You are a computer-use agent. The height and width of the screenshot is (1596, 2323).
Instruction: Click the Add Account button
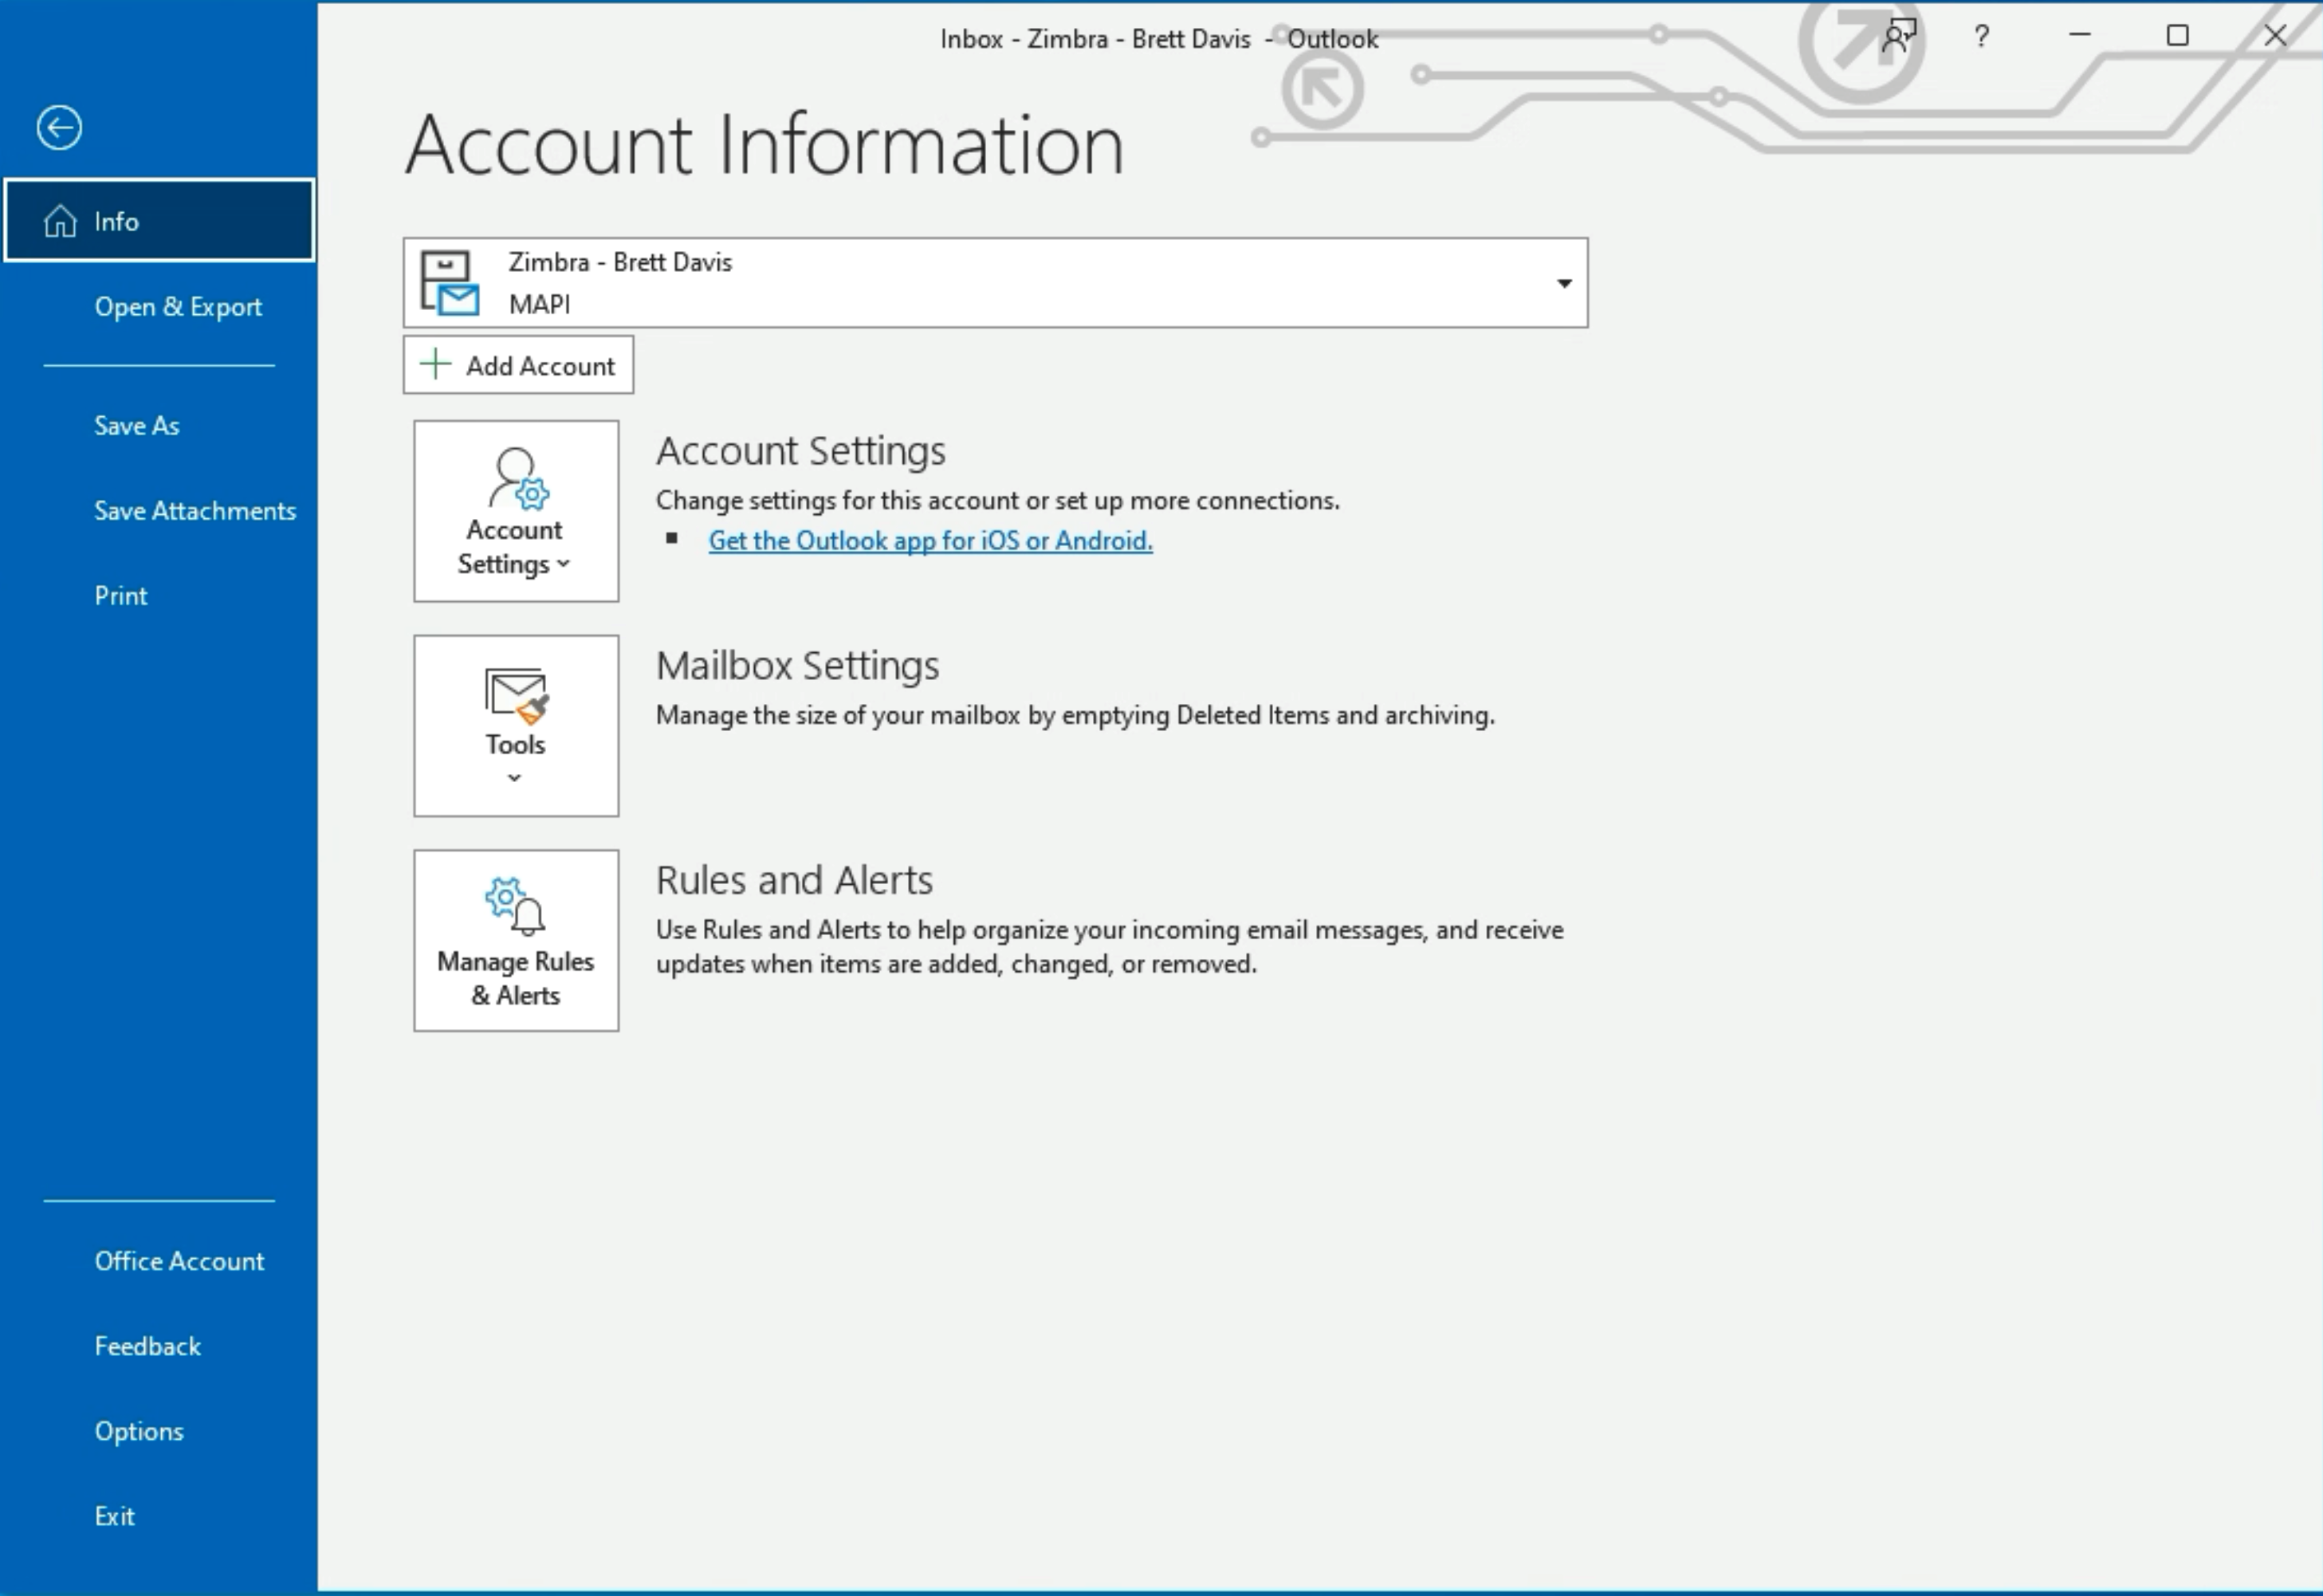pos(518,365)
